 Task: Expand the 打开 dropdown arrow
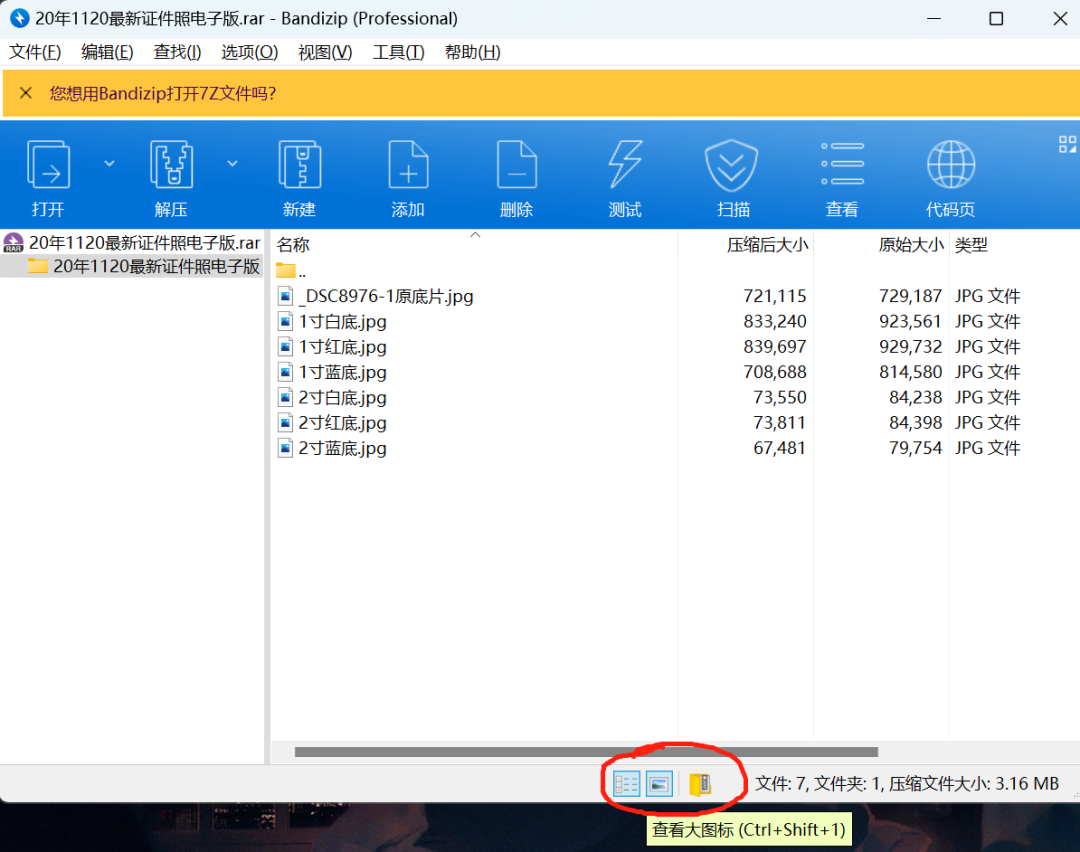(109, 162)
